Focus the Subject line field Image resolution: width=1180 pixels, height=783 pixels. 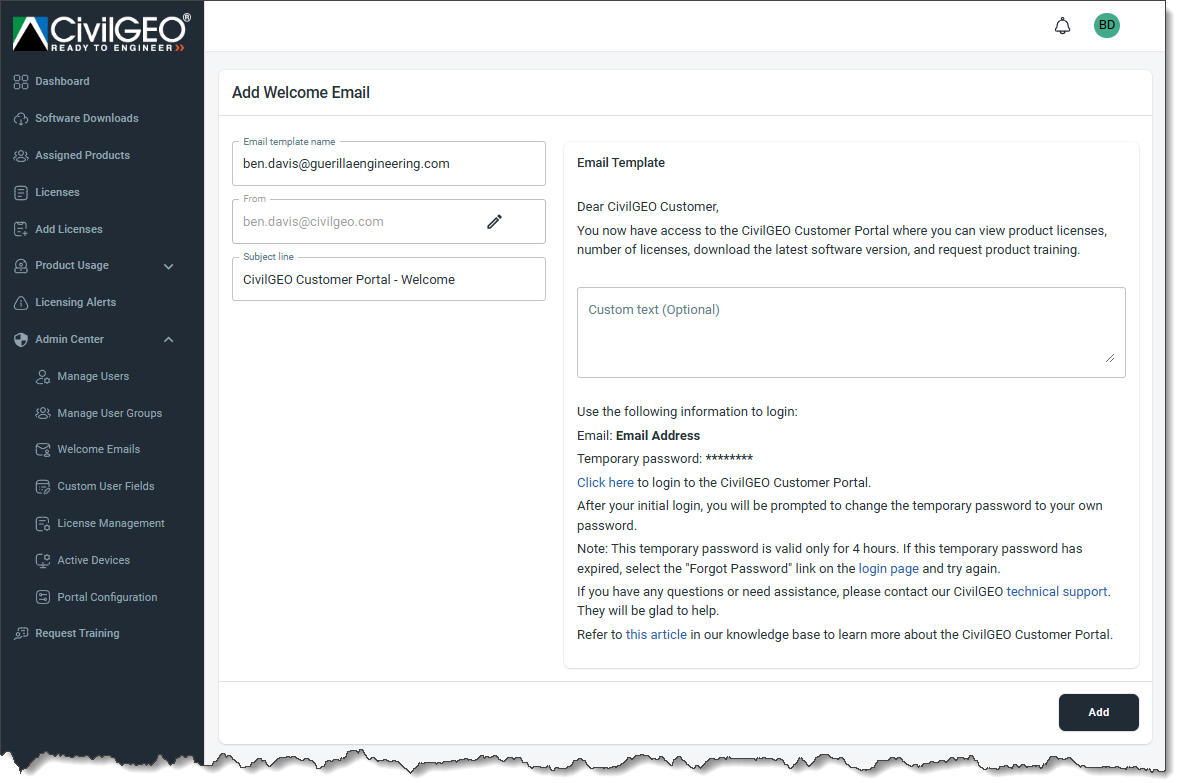point(388,279)
